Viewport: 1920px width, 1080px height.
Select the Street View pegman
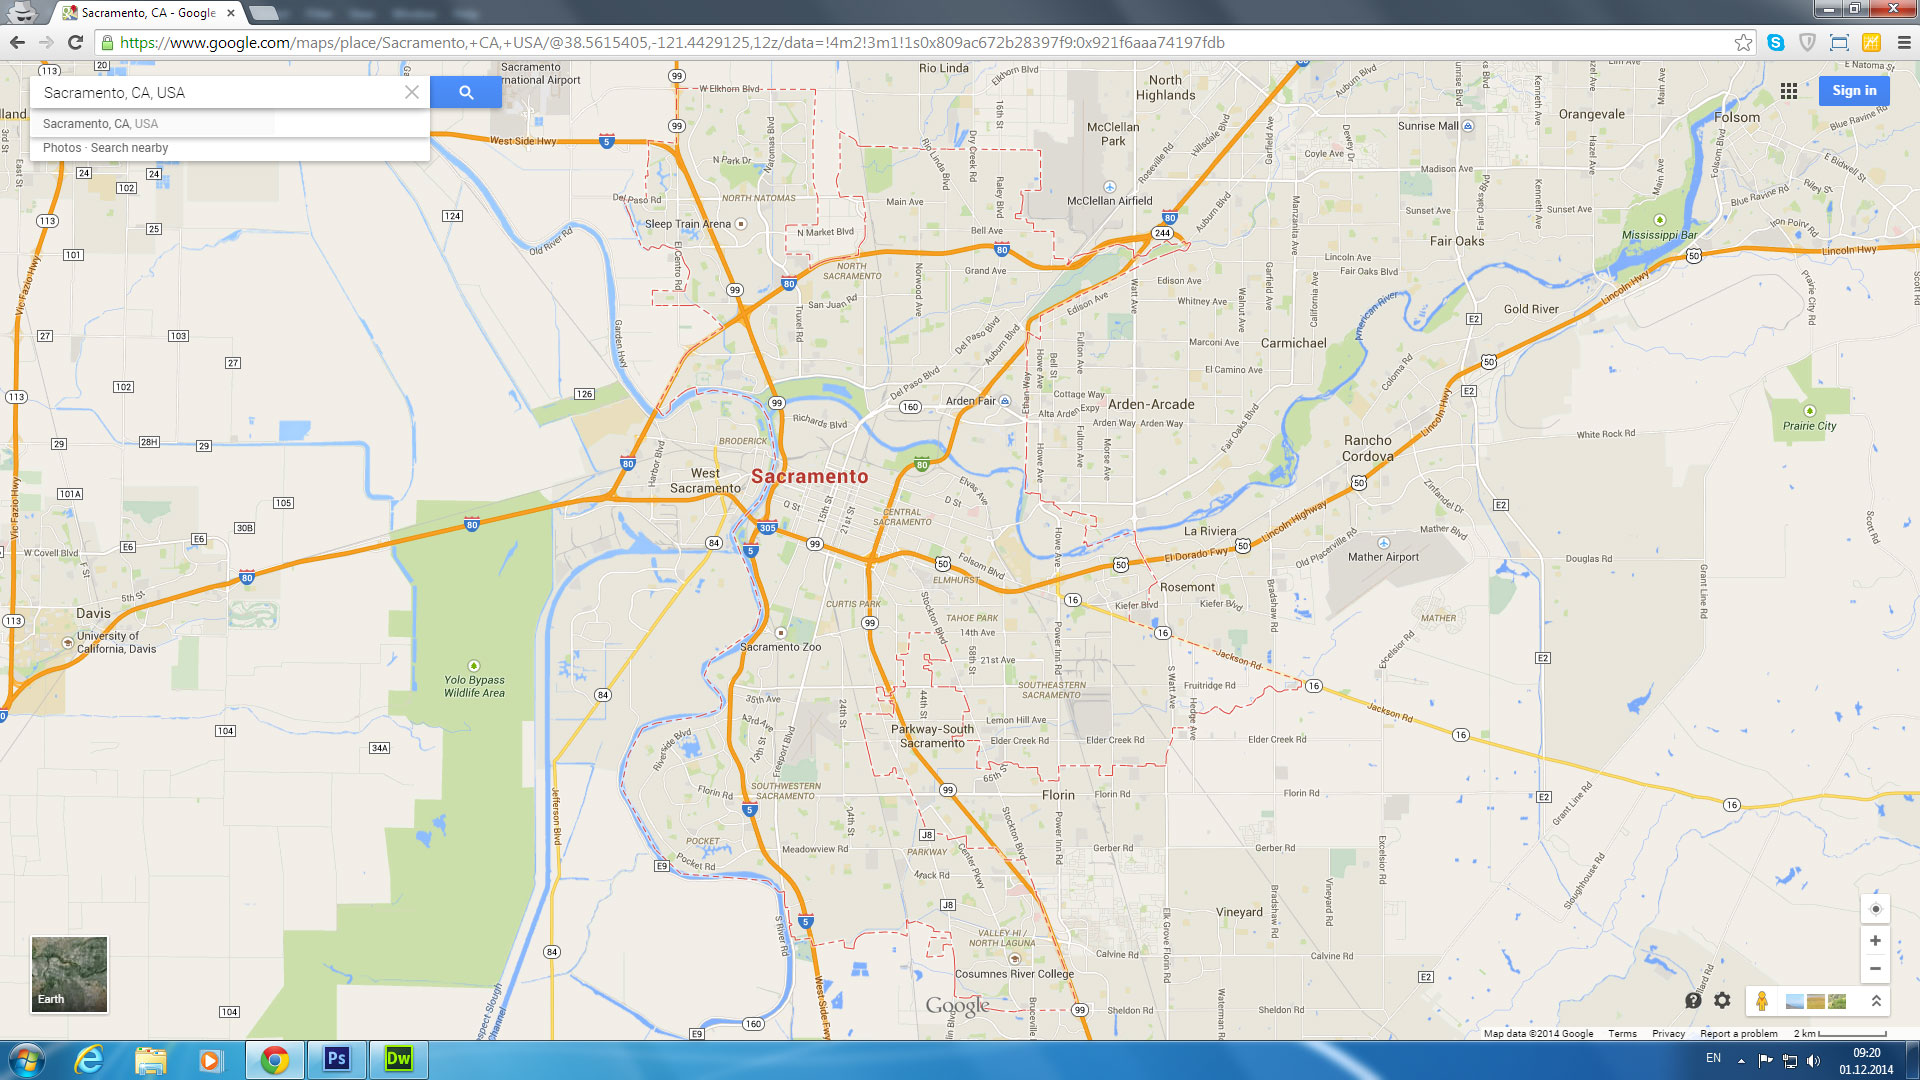coord(1762,1001)
